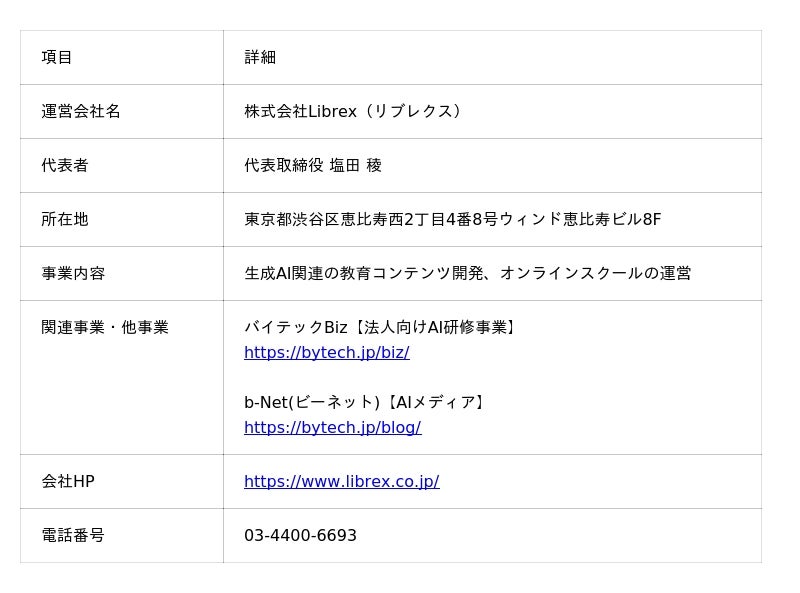Select the 所在地 row label

click(65, 220)
